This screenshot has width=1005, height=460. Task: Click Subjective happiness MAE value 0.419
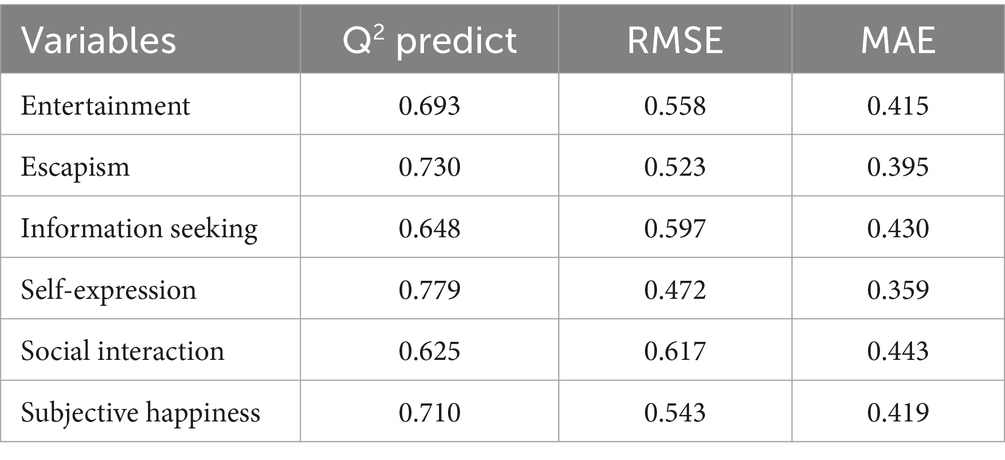898,414
